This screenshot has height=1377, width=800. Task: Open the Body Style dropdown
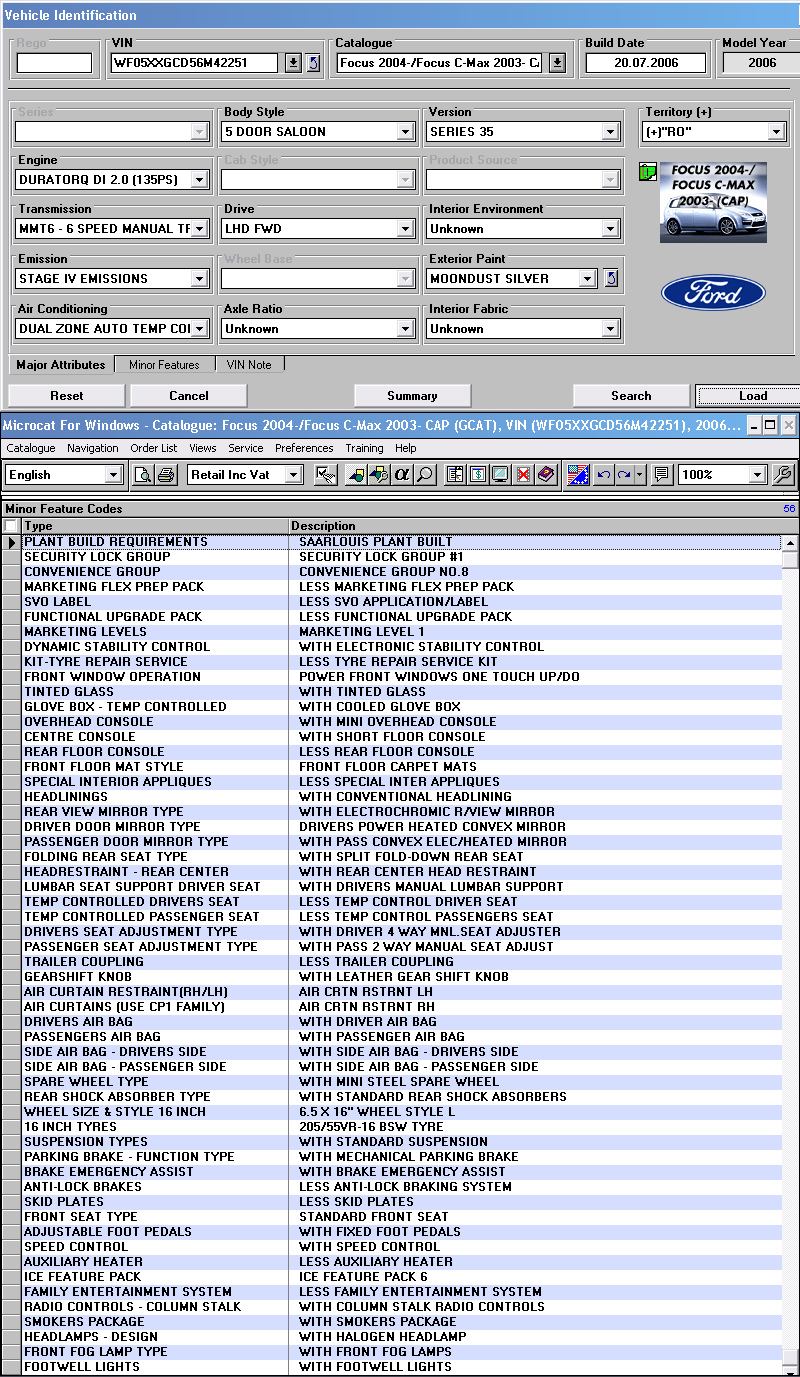coord(405,132)
